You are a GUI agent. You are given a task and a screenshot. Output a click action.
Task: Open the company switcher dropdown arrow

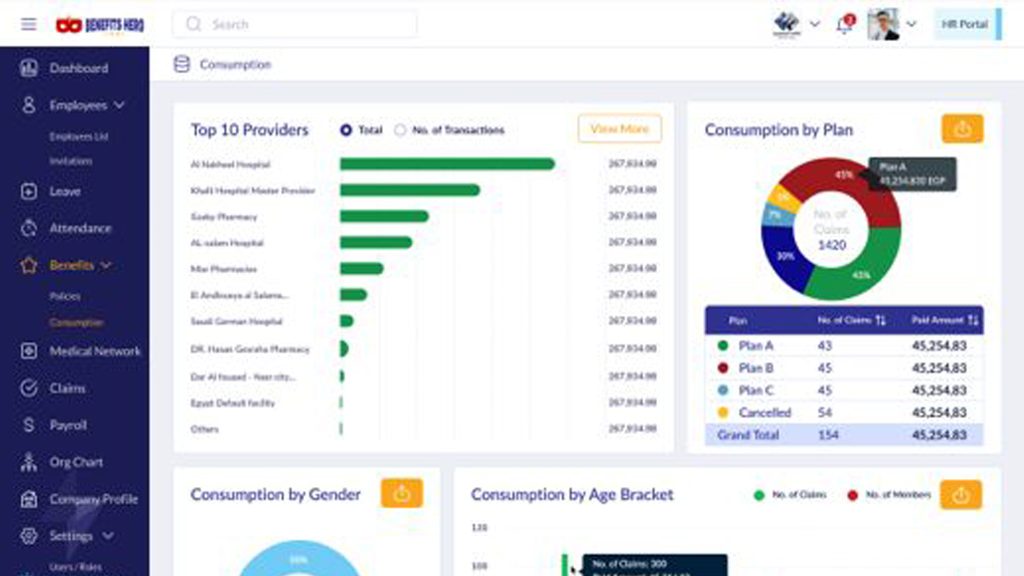point(814,24)
